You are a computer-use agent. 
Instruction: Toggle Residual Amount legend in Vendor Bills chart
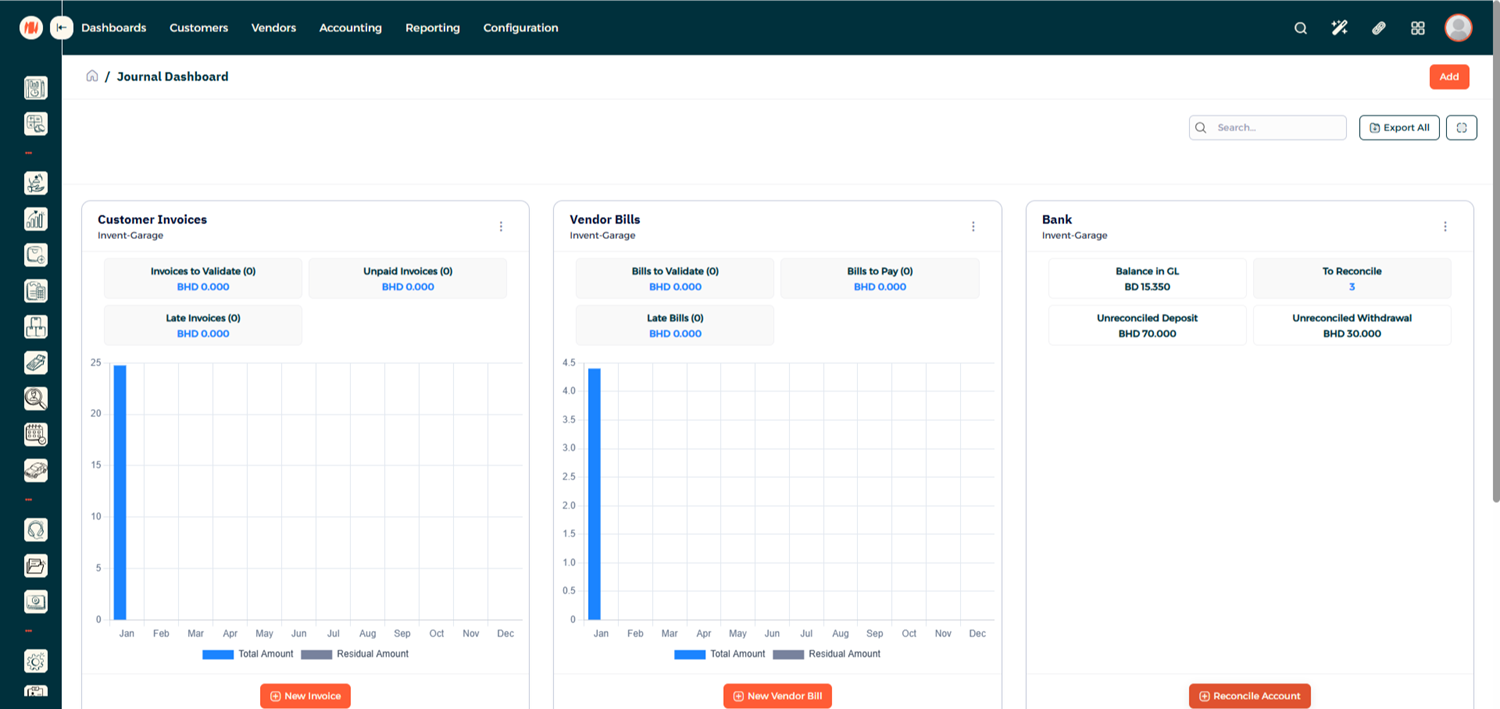tap(827, 654)
